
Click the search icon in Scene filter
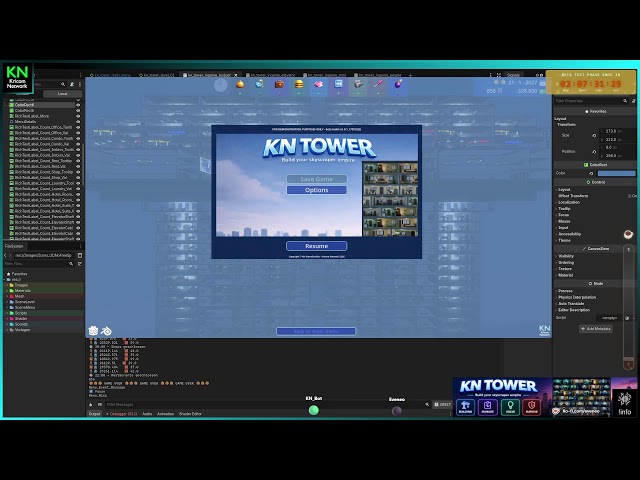click(63, 84)
